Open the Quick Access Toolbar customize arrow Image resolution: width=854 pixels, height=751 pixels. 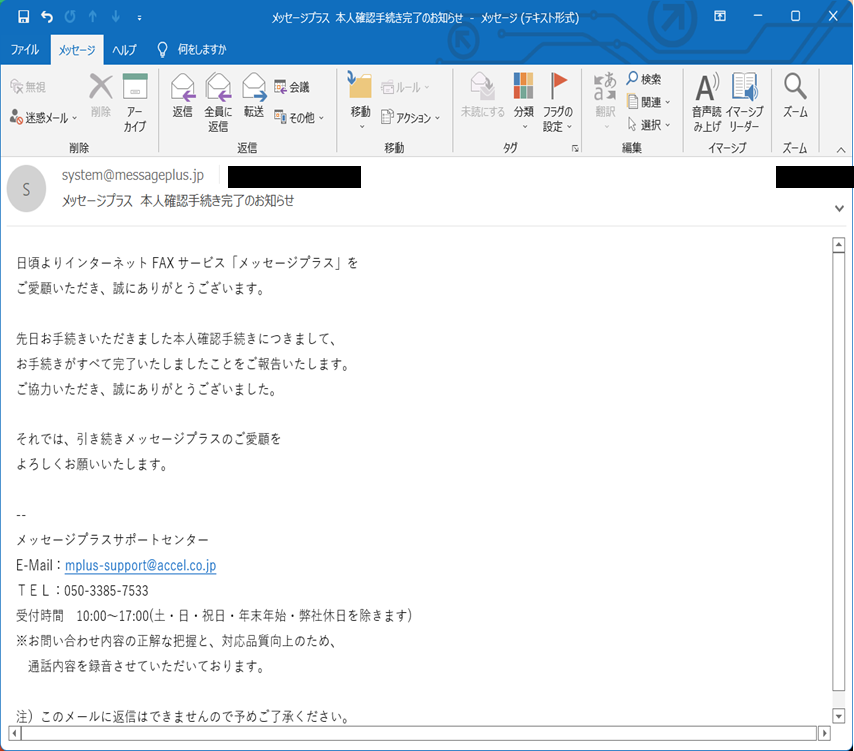point(139,18)
